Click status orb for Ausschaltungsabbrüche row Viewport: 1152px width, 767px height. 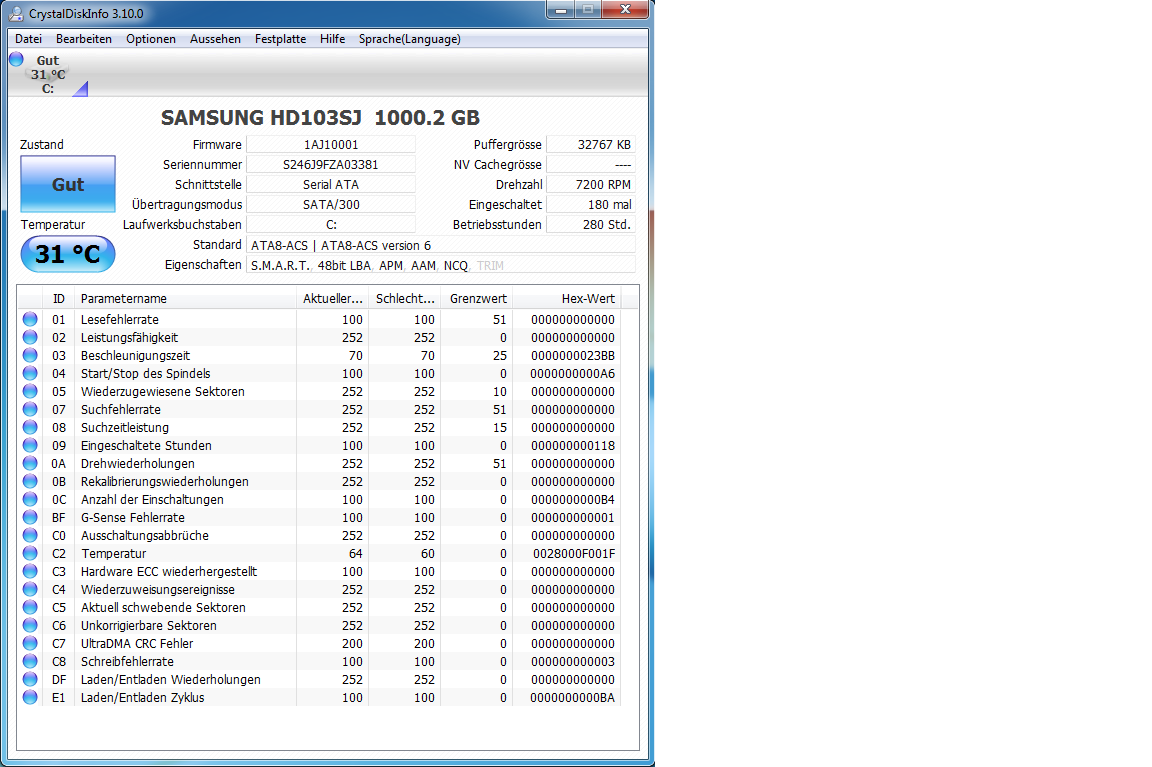point(30,535)
